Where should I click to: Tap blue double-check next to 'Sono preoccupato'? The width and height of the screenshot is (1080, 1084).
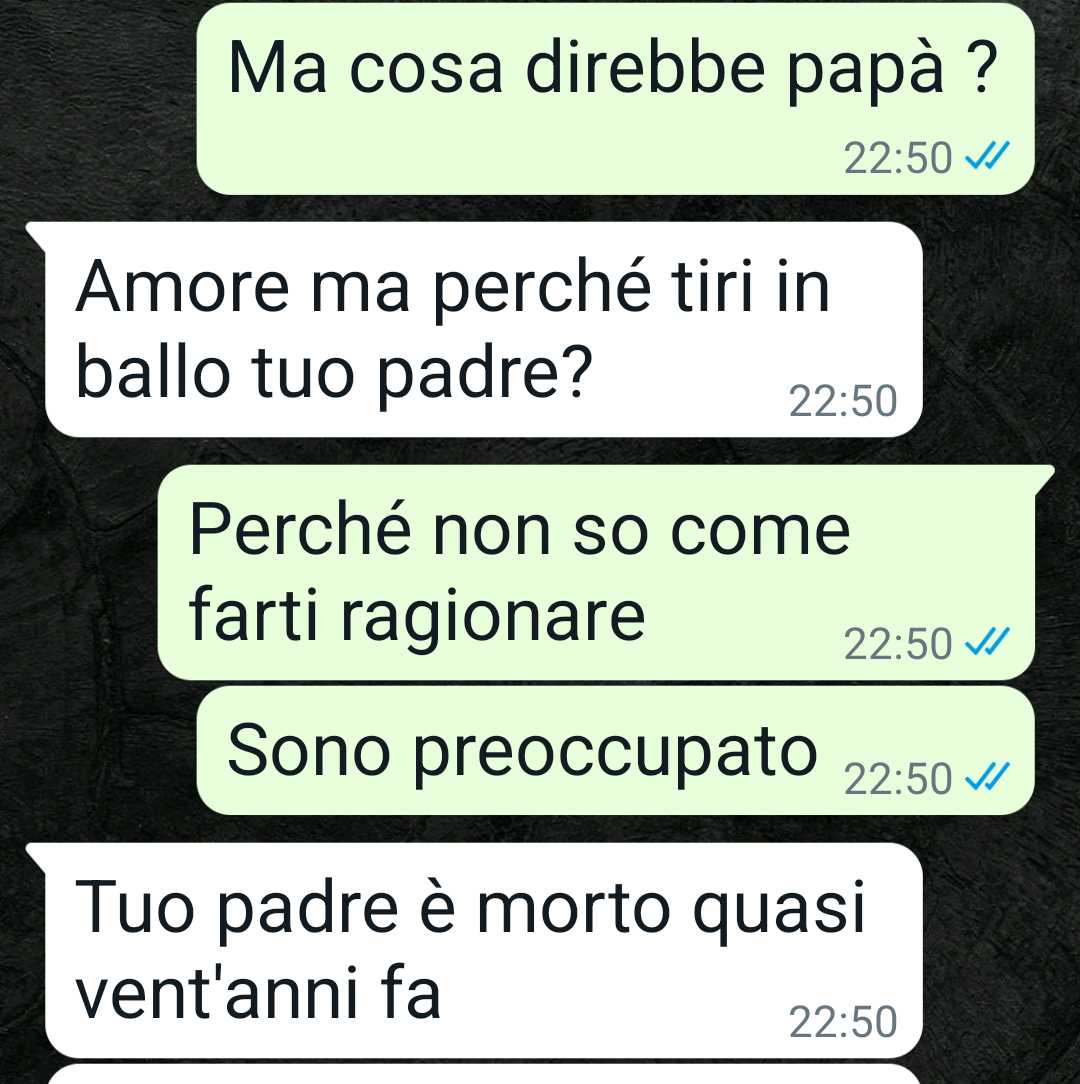click(987, 777)
